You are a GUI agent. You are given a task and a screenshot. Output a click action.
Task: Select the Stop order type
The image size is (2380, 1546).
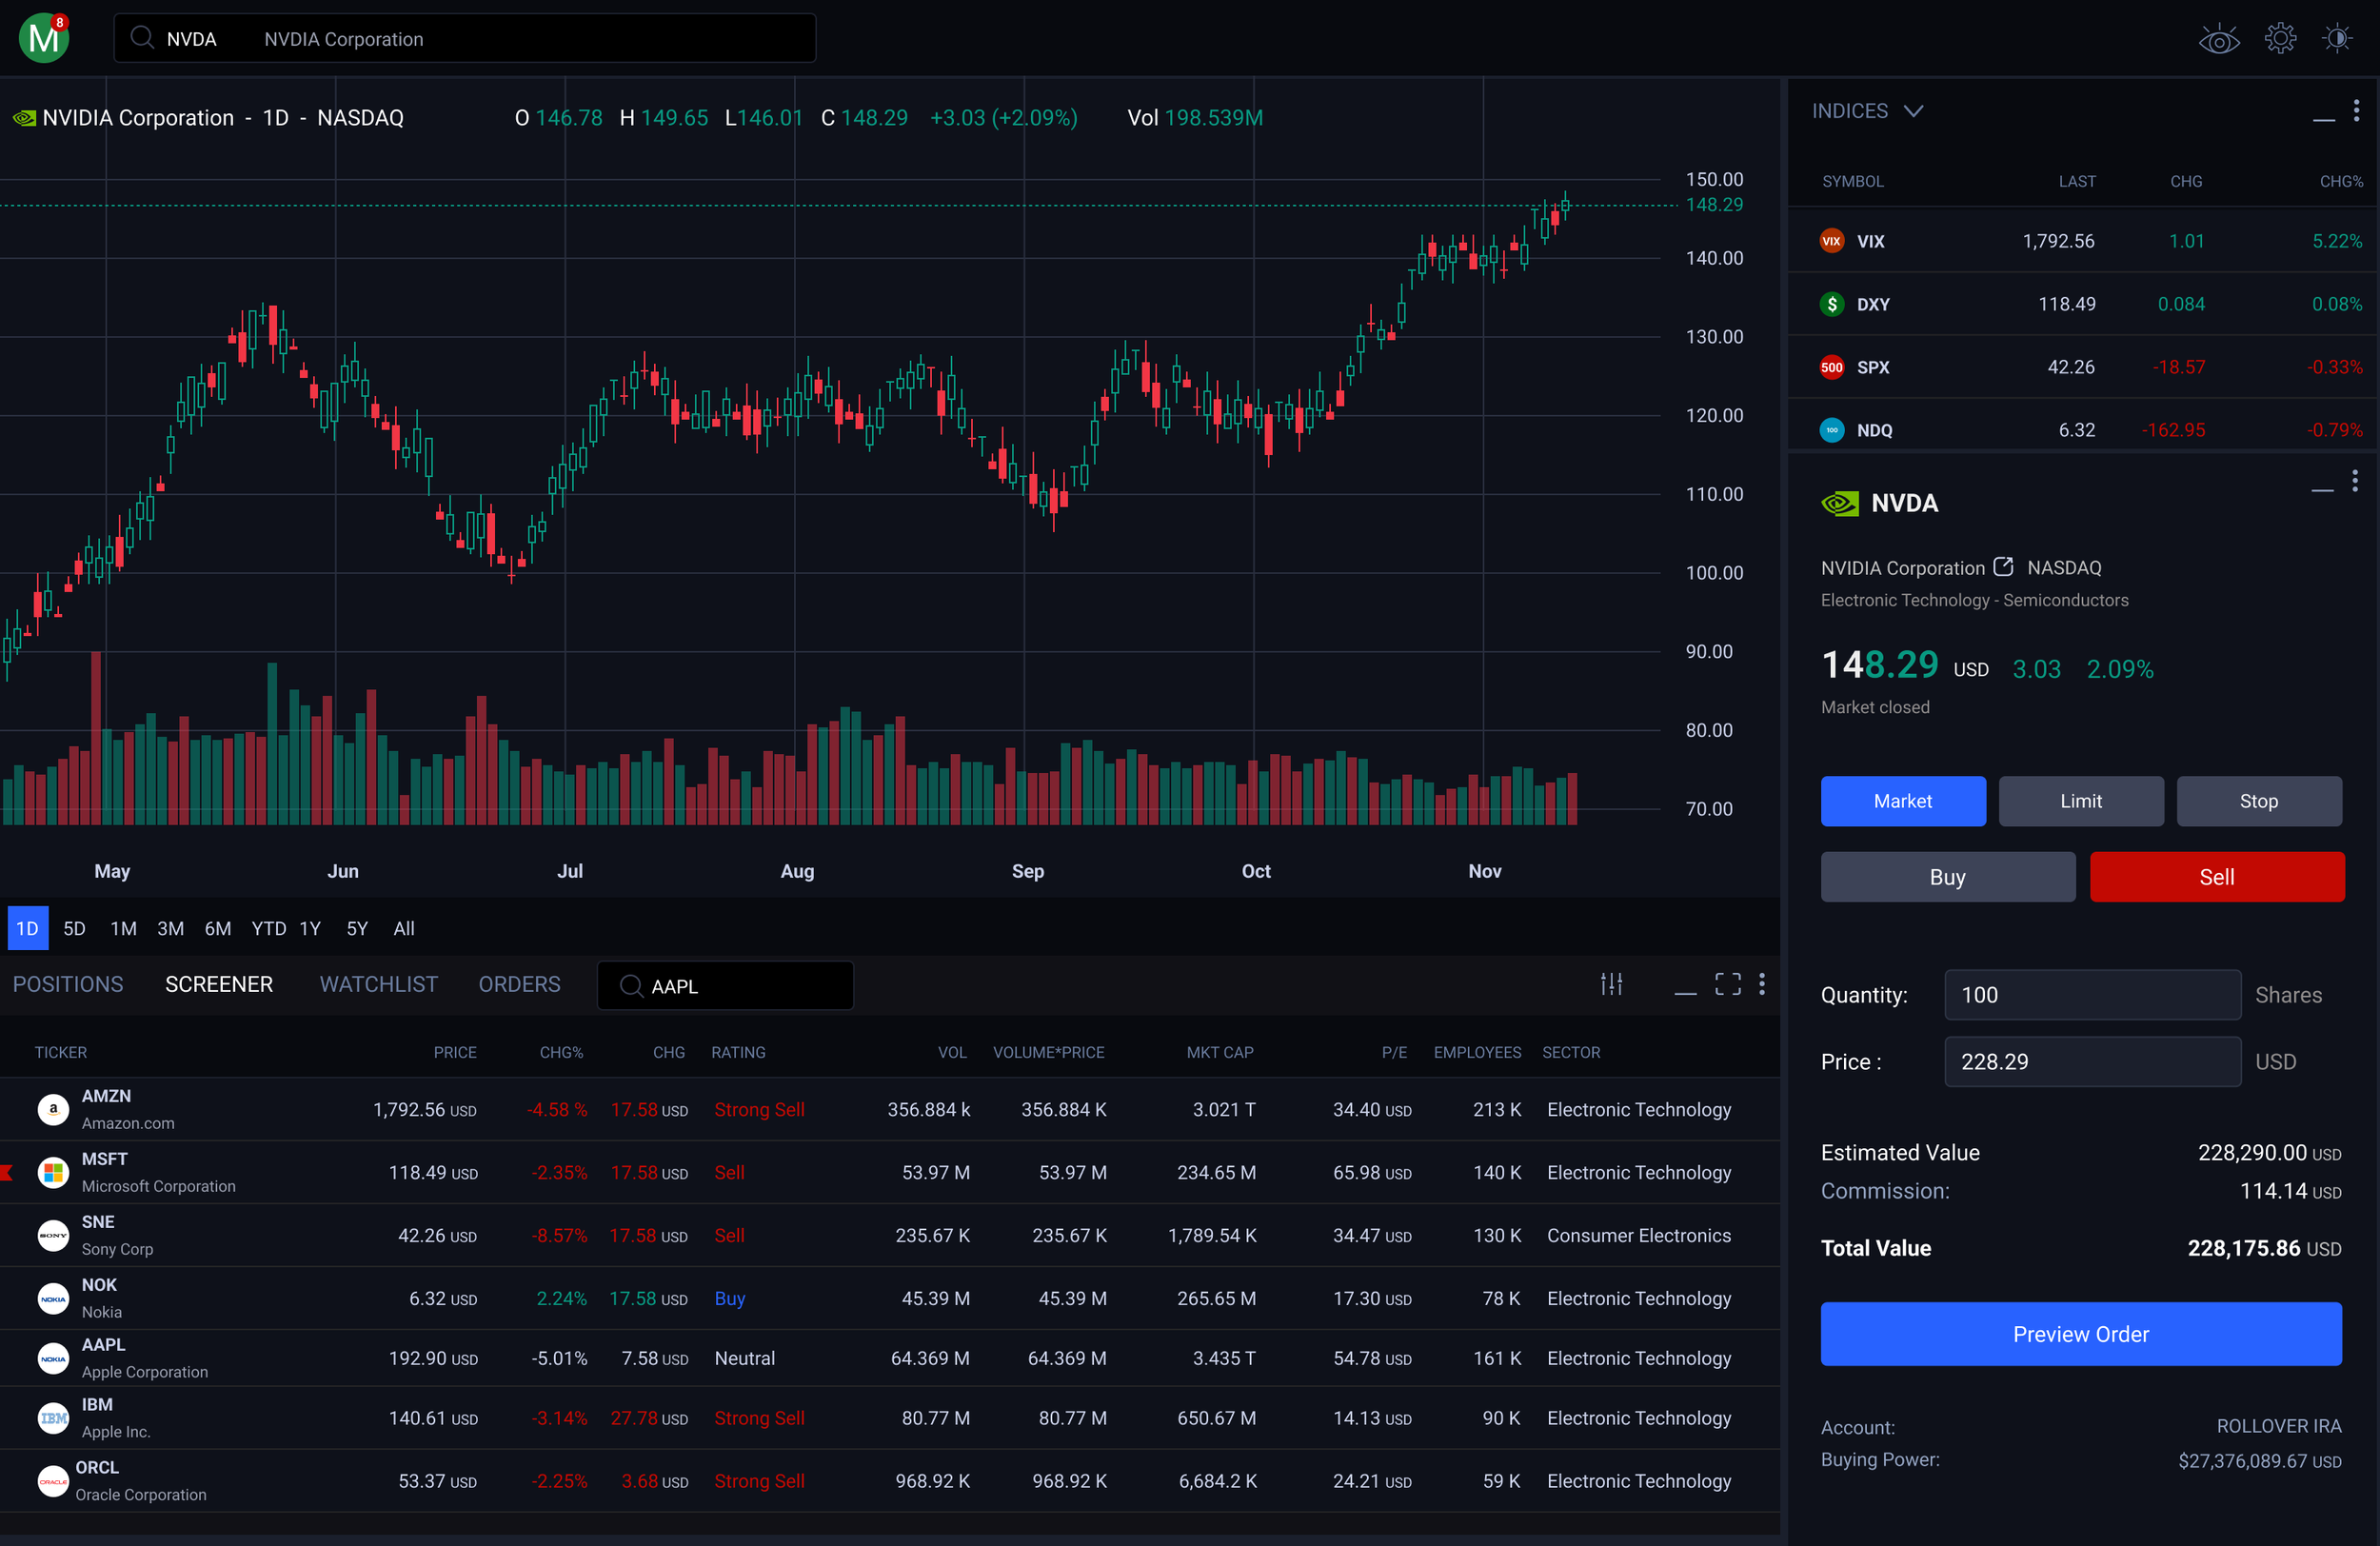[x=2258, y=801]
